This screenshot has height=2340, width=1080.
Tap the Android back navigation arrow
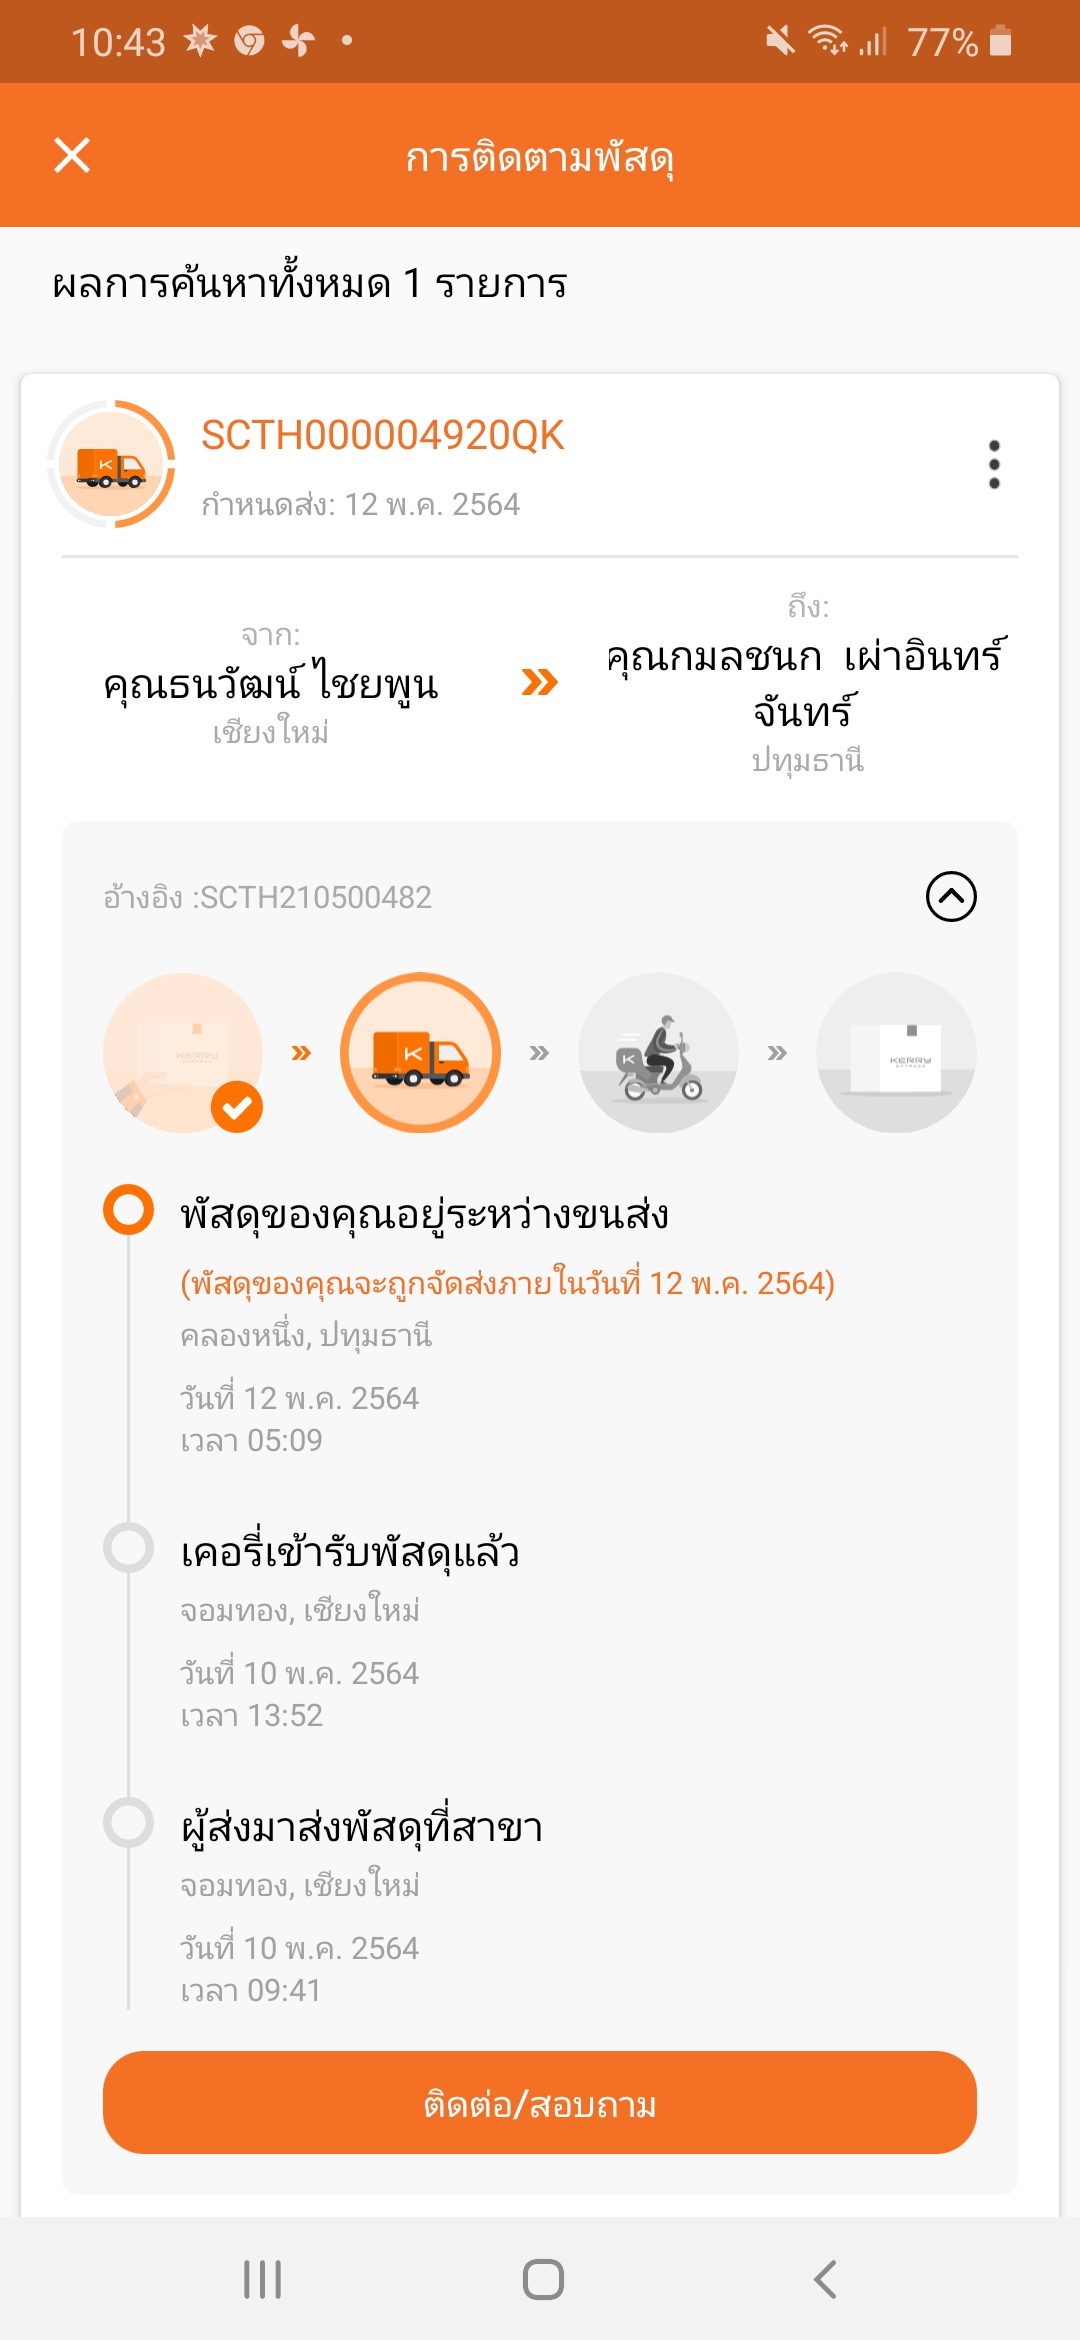[x=825, y=2280]
